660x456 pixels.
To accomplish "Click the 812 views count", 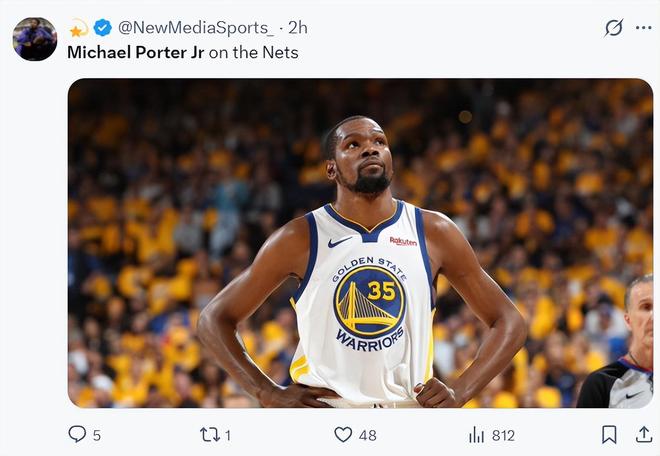I will click(x=503, y=435).
